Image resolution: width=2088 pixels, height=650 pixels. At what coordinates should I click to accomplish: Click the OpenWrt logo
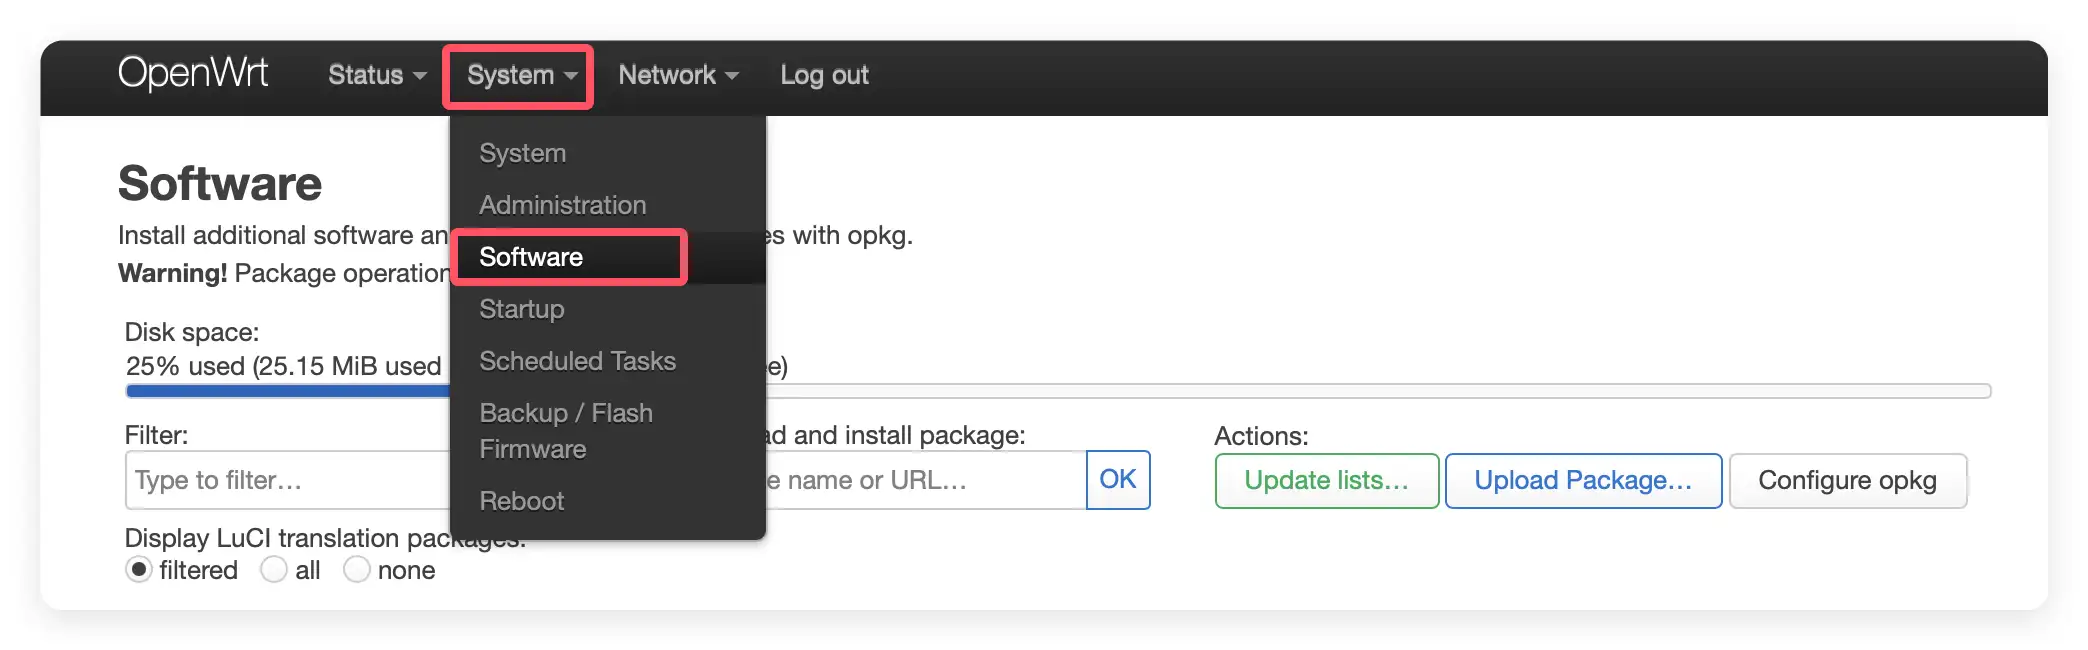193,74
